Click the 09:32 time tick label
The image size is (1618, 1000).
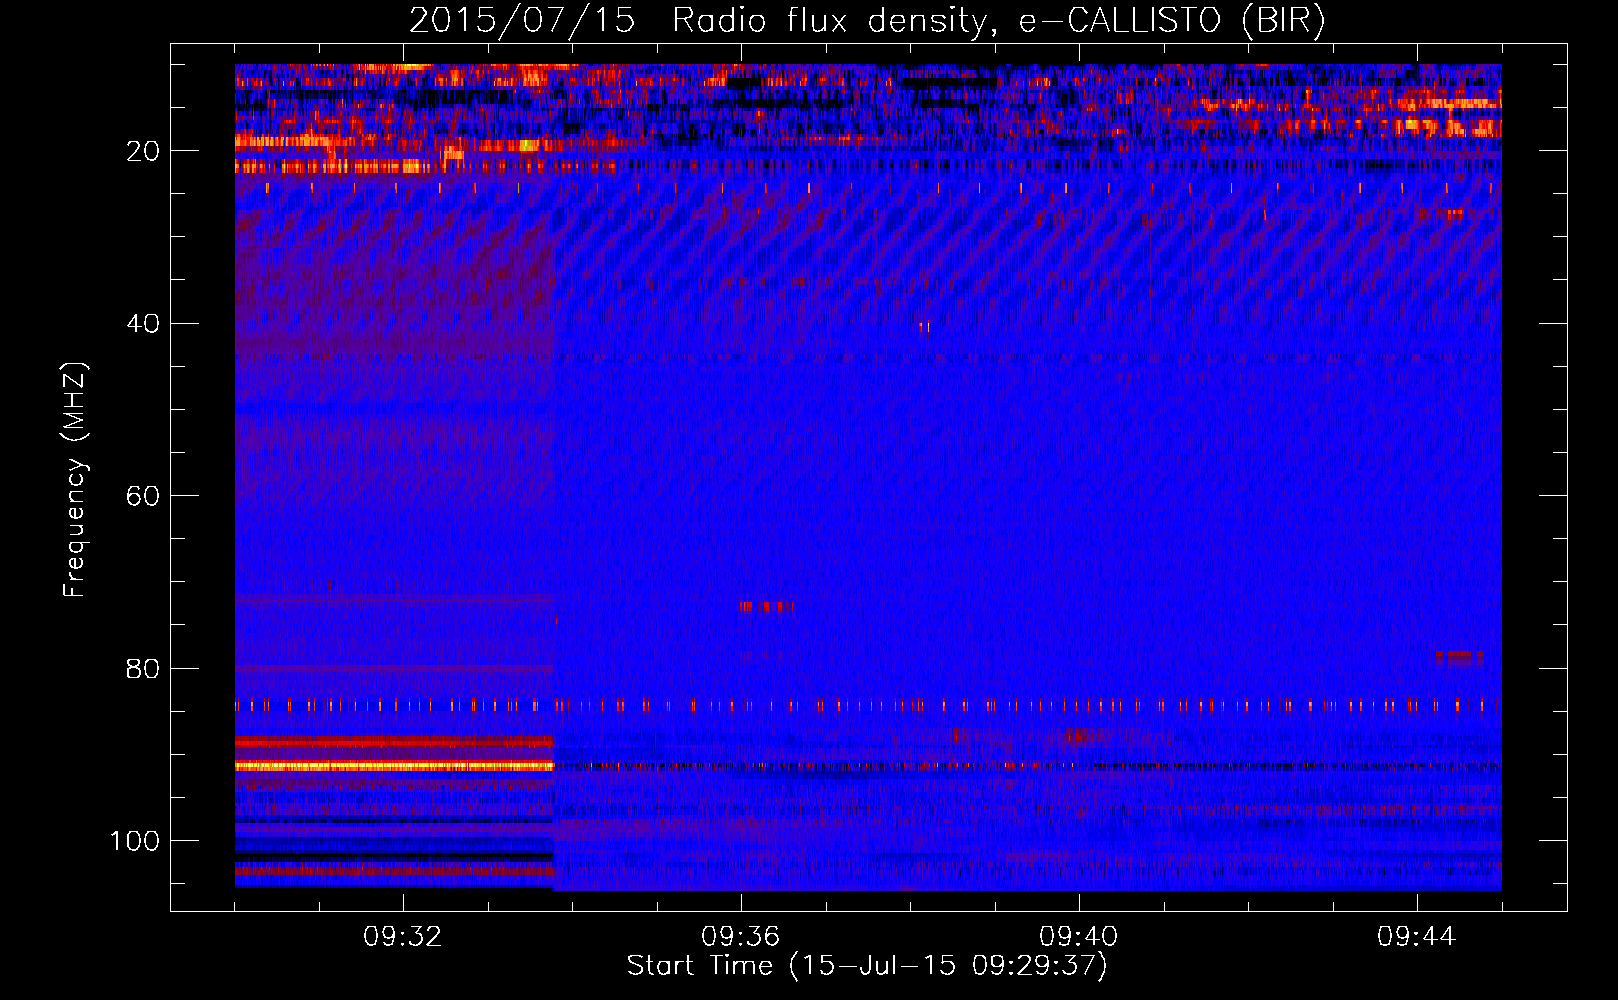403,937
